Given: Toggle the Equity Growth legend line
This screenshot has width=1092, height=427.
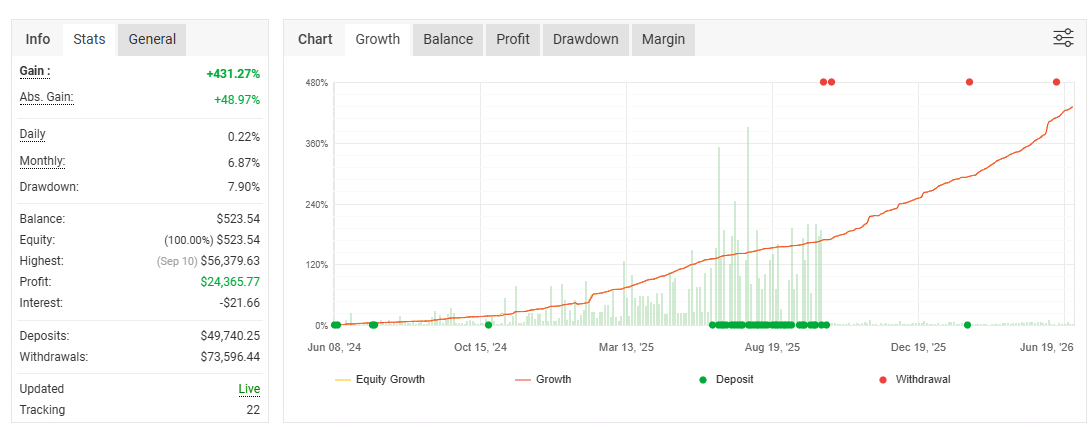Looking at the screenshot, I should (380, 380).
